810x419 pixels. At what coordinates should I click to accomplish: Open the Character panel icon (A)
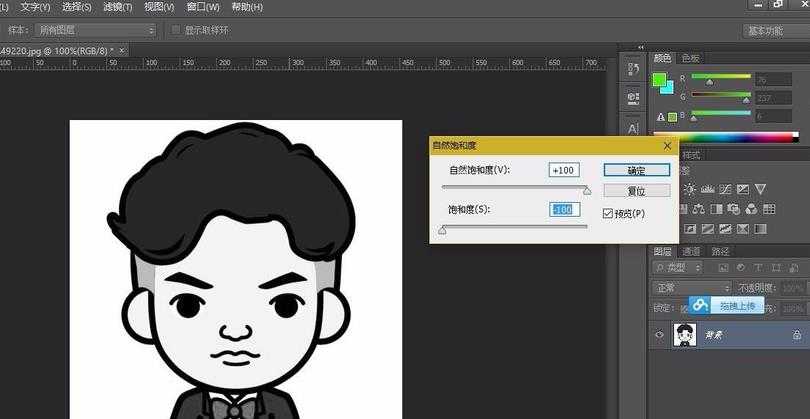(x=632, y=127)
